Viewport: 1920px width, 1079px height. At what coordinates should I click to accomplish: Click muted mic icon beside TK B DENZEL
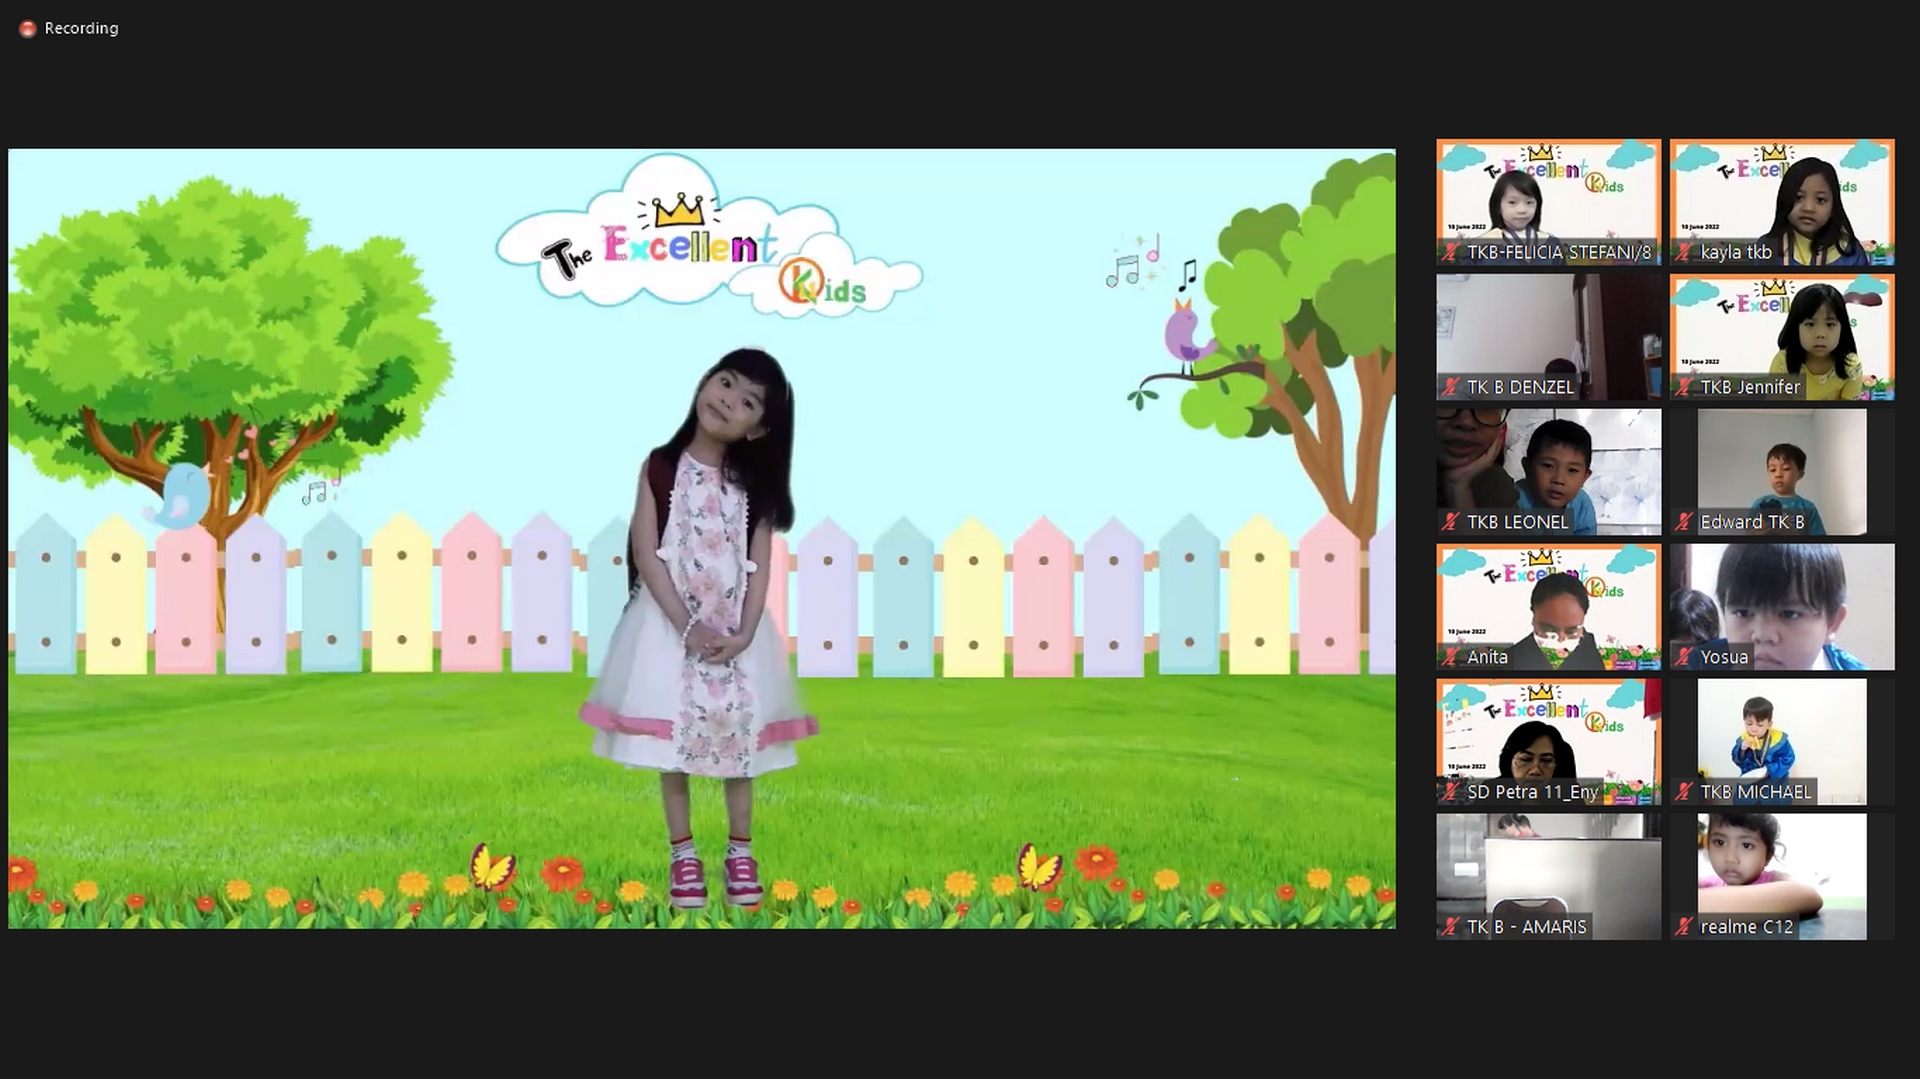pyautogui.click(x=1451, y=387)
